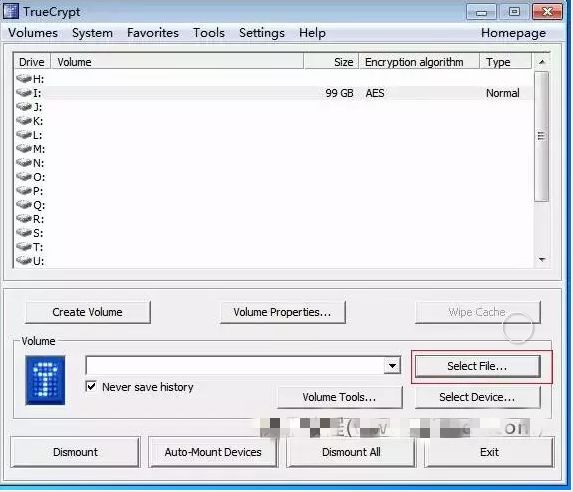Click Auto-Mount Devices button

(213, 452)
